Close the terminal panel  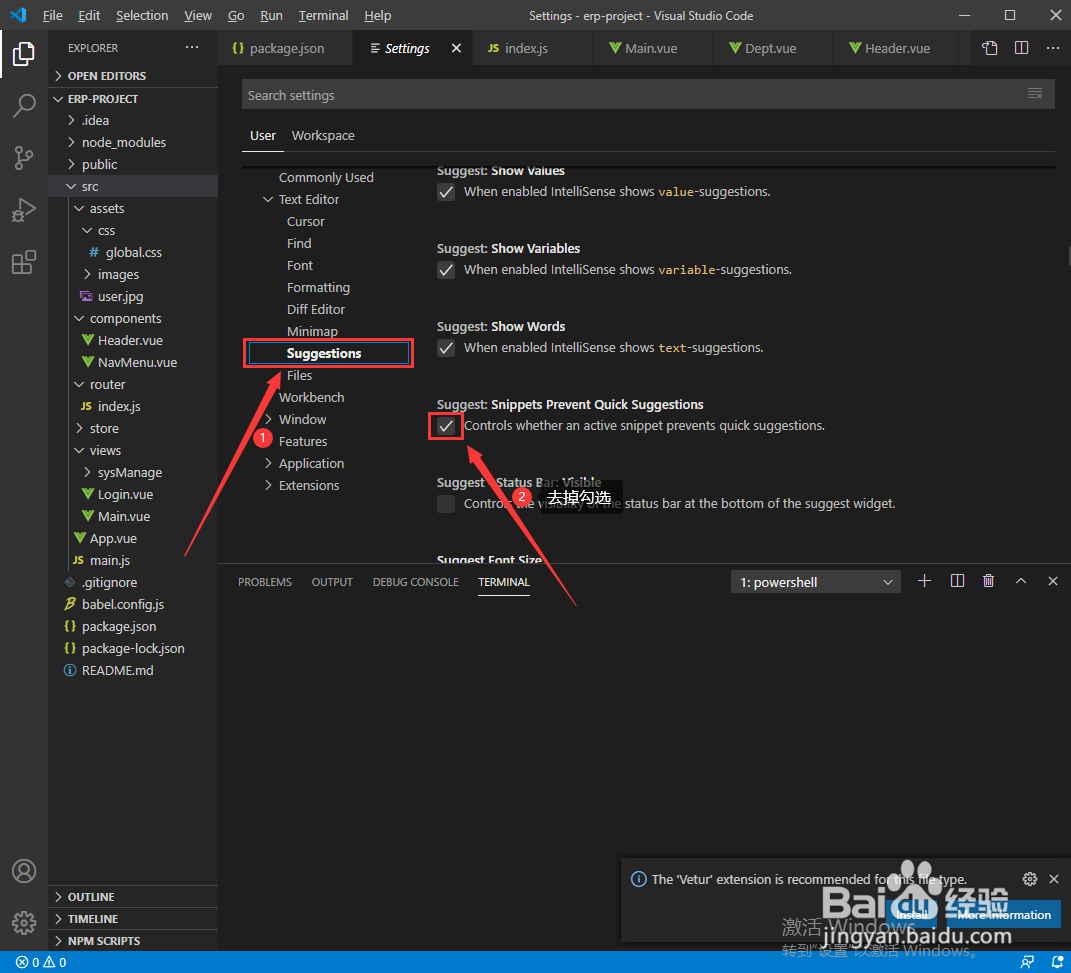click(1053, 581)
